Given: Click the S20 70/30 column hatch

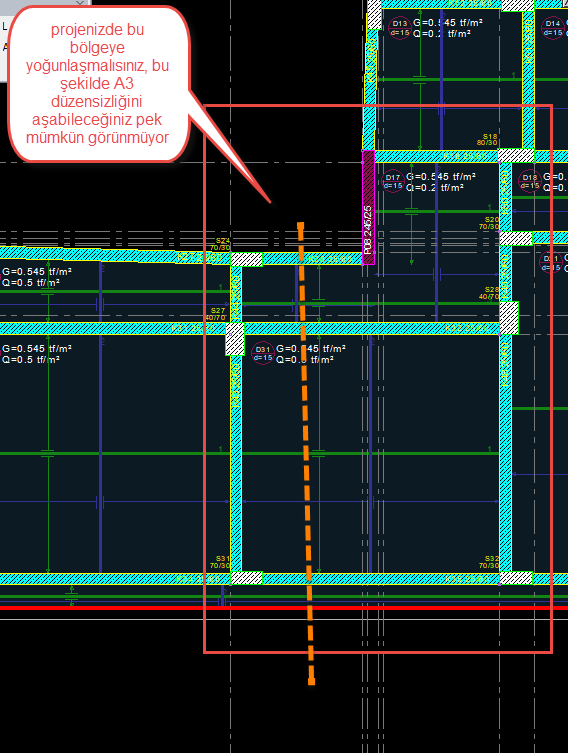Looking at the screenshot, I should point(516,239).
